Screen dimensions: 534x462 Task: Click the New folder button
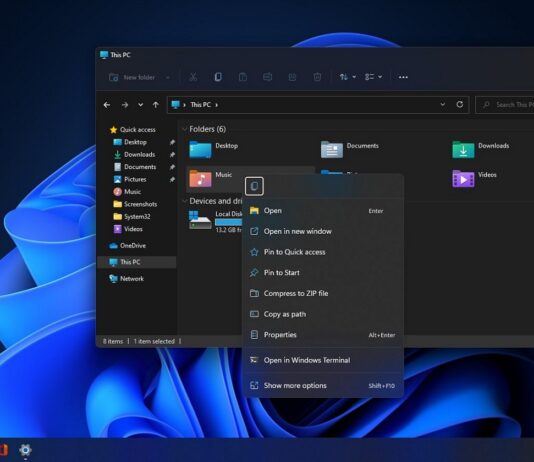point(132,78)
